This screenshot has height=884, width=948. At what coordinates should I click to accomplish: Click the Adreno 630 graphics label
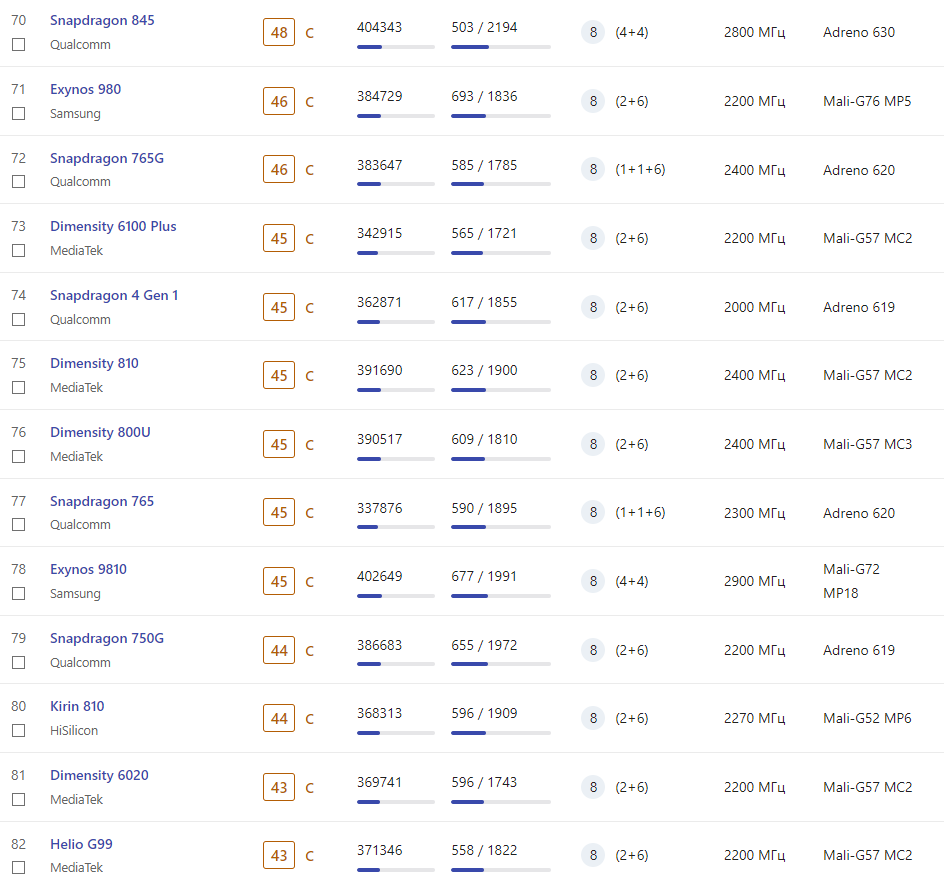point(858,32)
